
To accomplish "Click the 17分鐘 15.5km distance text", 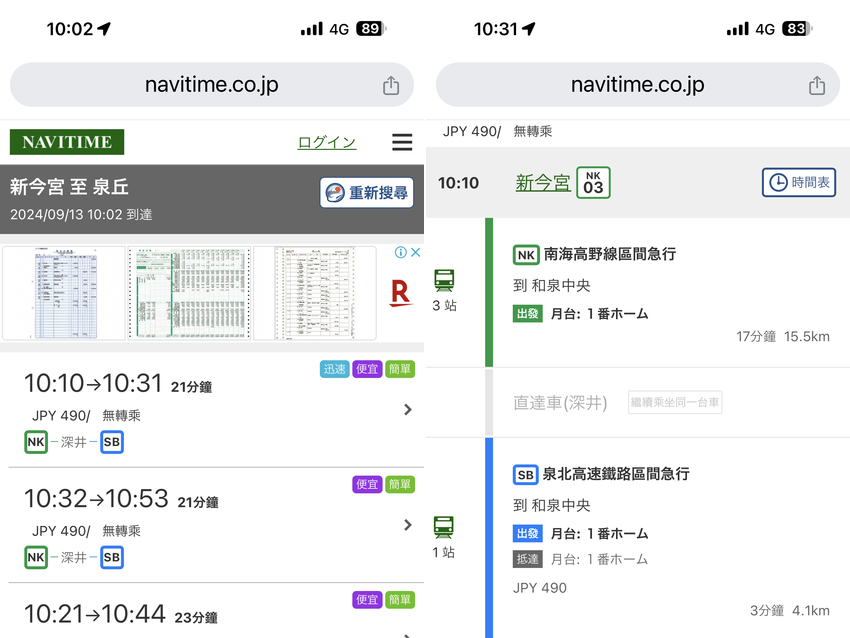I will [783, 337].
